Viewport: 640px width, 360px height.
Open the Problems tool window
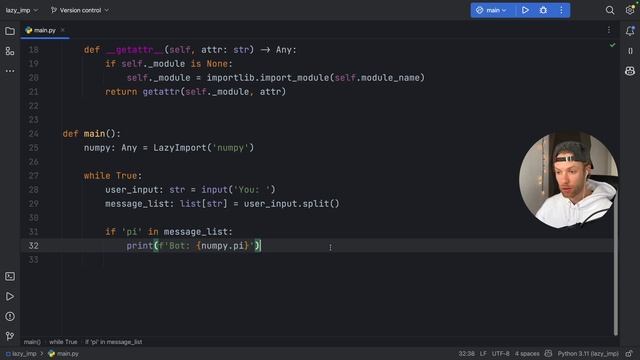[x=10, y=316]
